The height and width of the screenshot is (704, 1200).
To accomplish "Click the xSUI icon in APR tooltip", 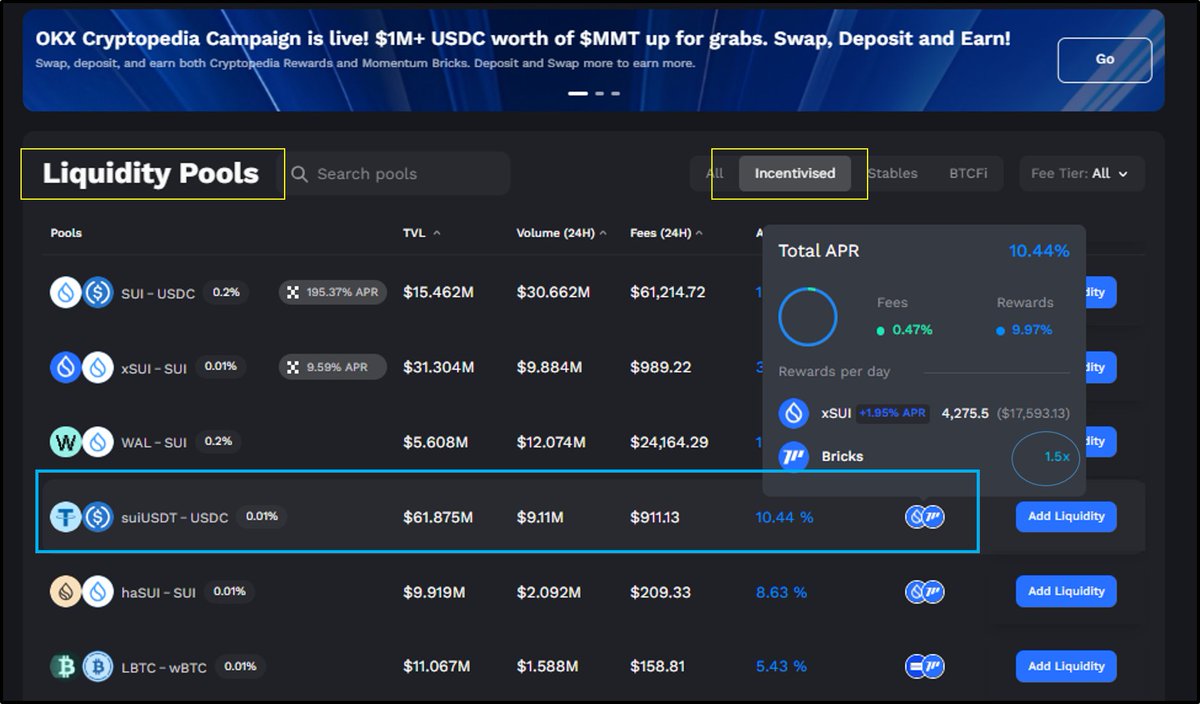I will 794,413.
